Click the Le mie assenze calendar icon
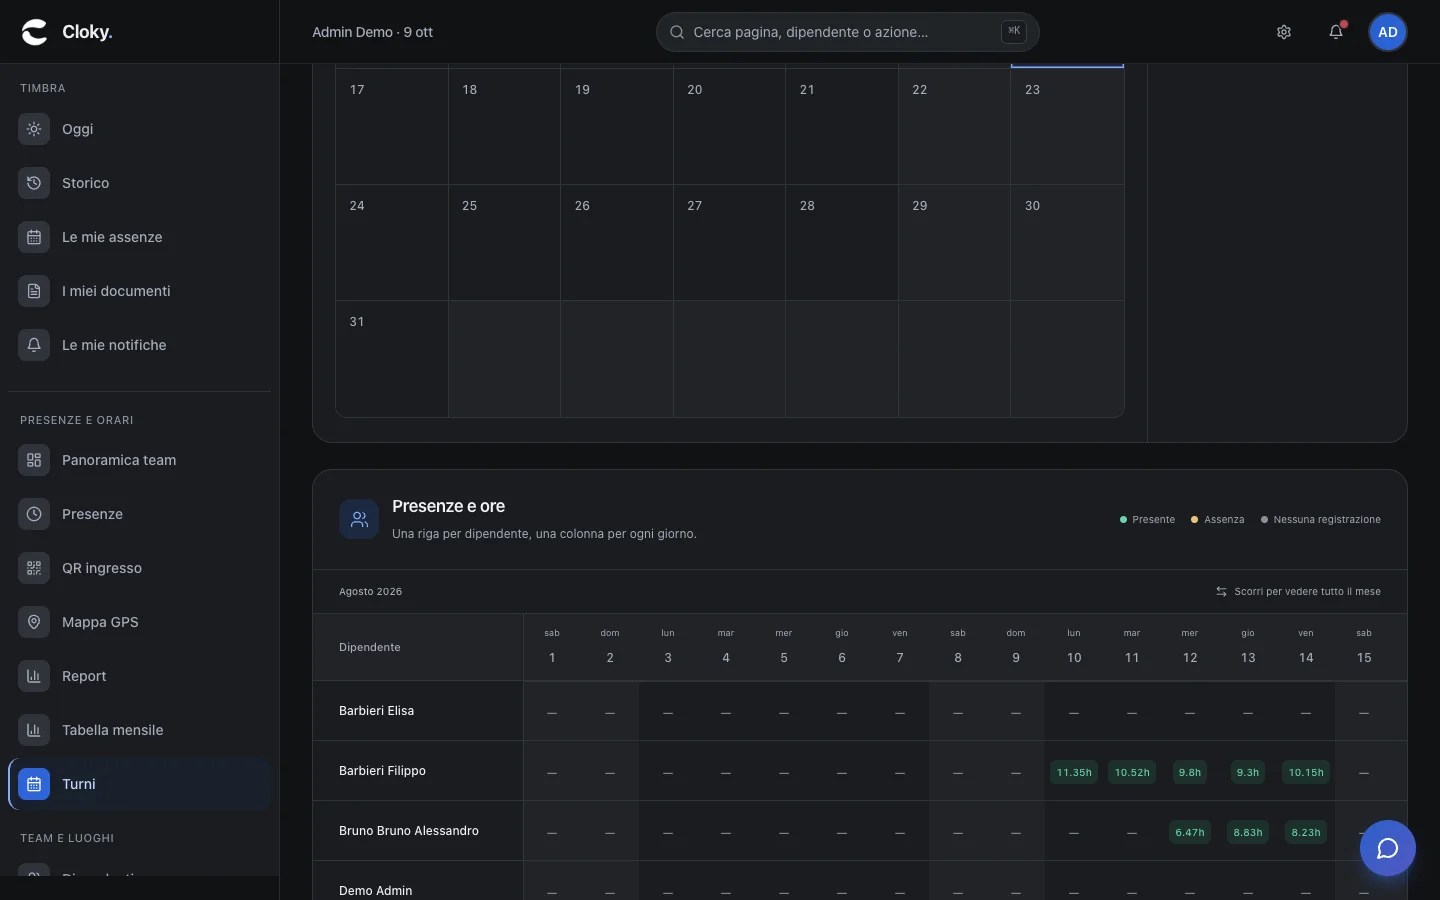This screenshot has height=900, width=1440. 34,237
